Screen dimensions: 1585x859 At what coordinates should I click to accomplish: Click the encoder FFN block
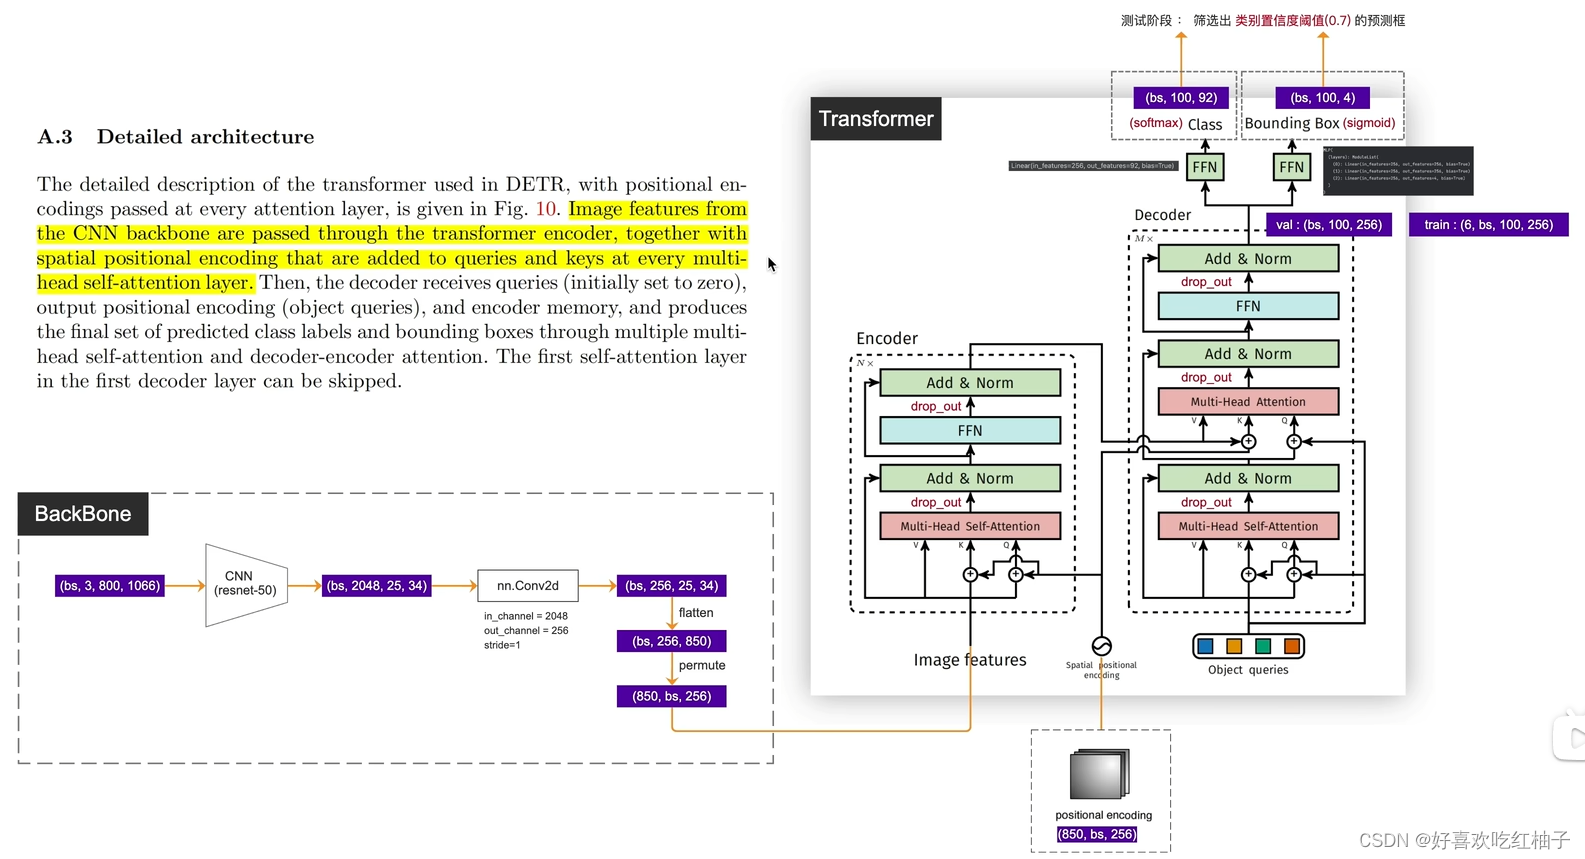[970, 430]
